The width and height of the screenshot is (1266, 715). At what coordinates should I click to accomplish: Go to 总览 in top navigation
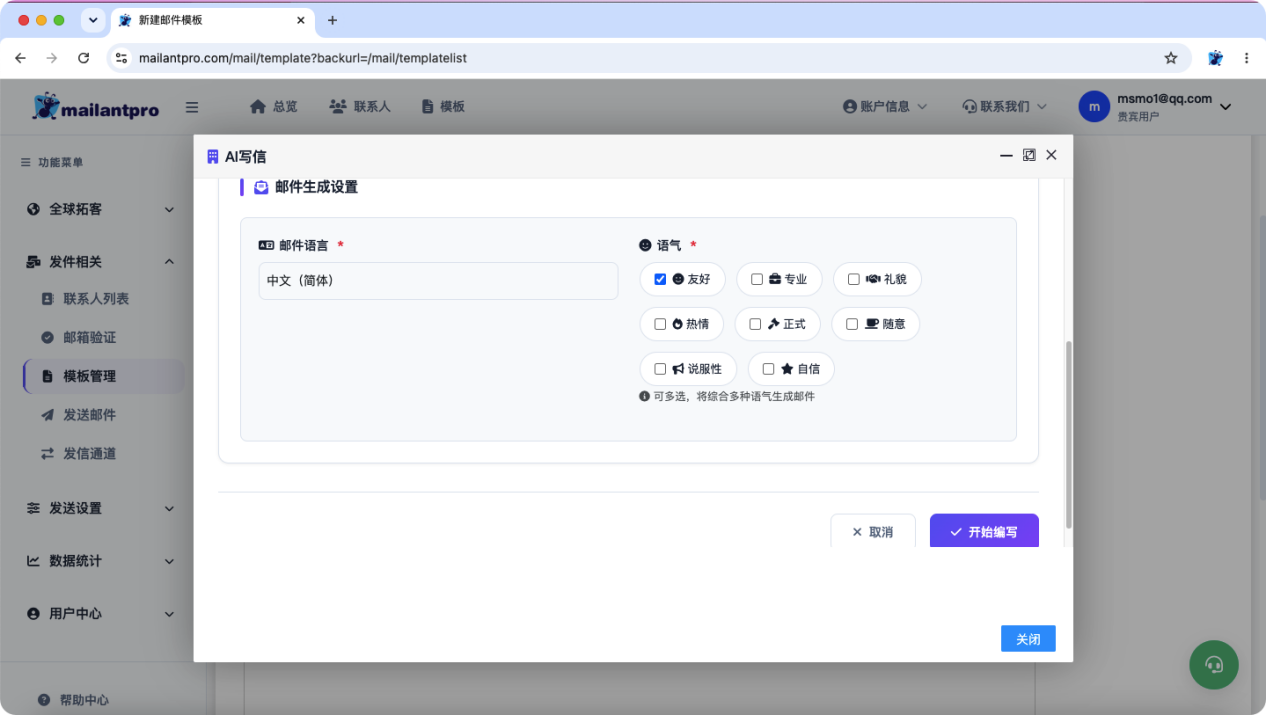(x=274, y=106)
